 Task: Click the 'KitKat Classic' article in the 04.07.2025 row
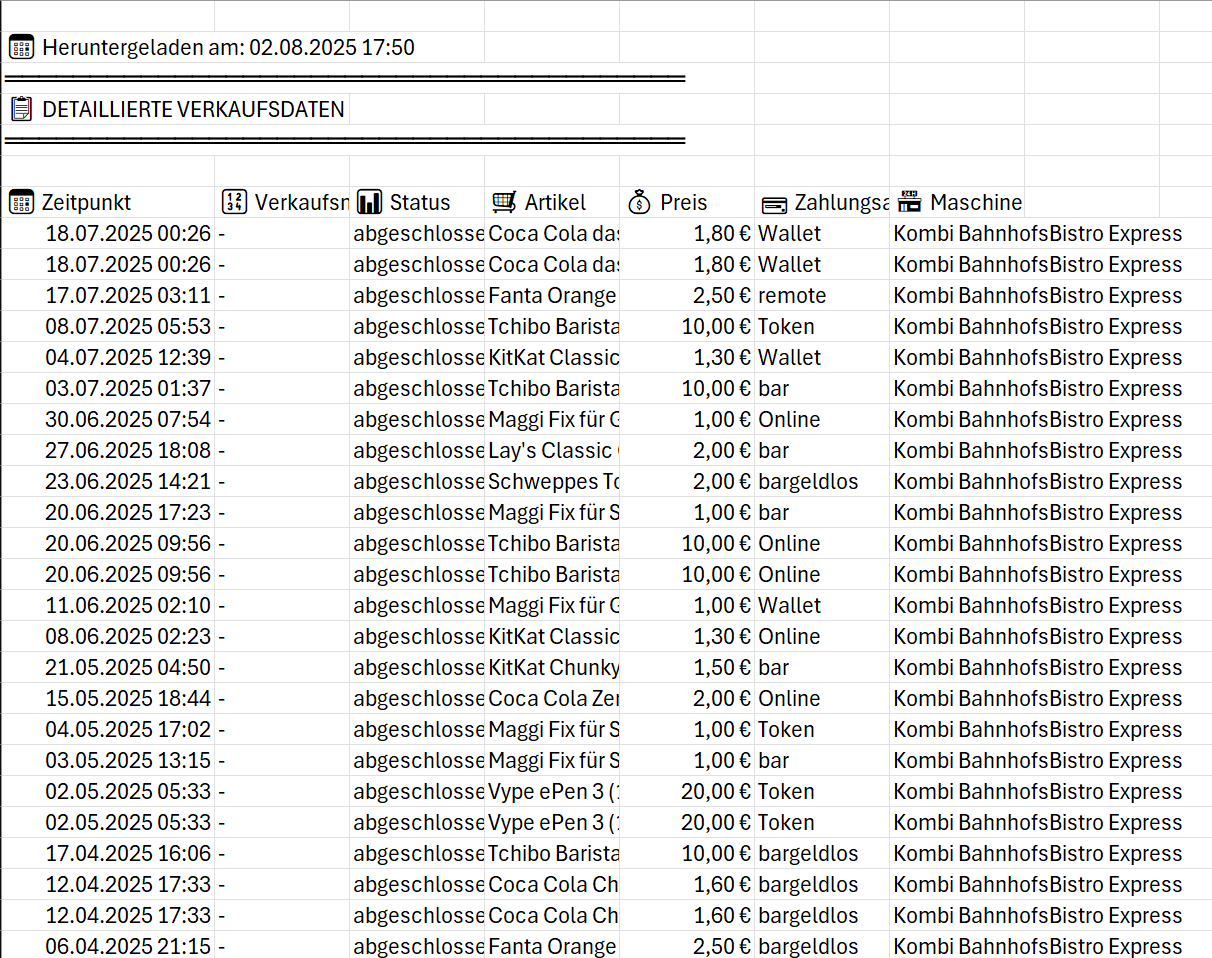click(554, 358)
